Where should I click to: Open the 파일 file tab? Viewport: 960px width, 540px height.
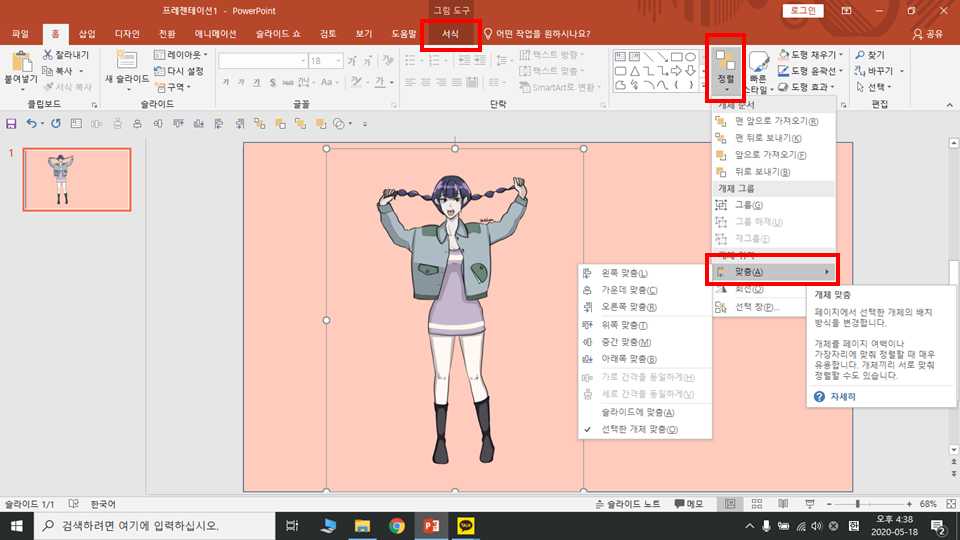click(20, 34)
